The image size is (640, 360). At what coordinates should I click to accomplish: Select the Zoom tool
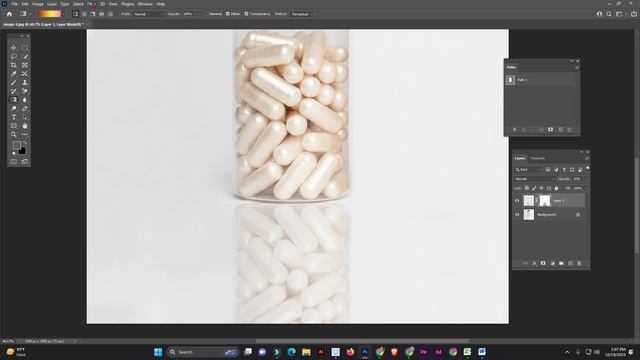click(13, 134)
